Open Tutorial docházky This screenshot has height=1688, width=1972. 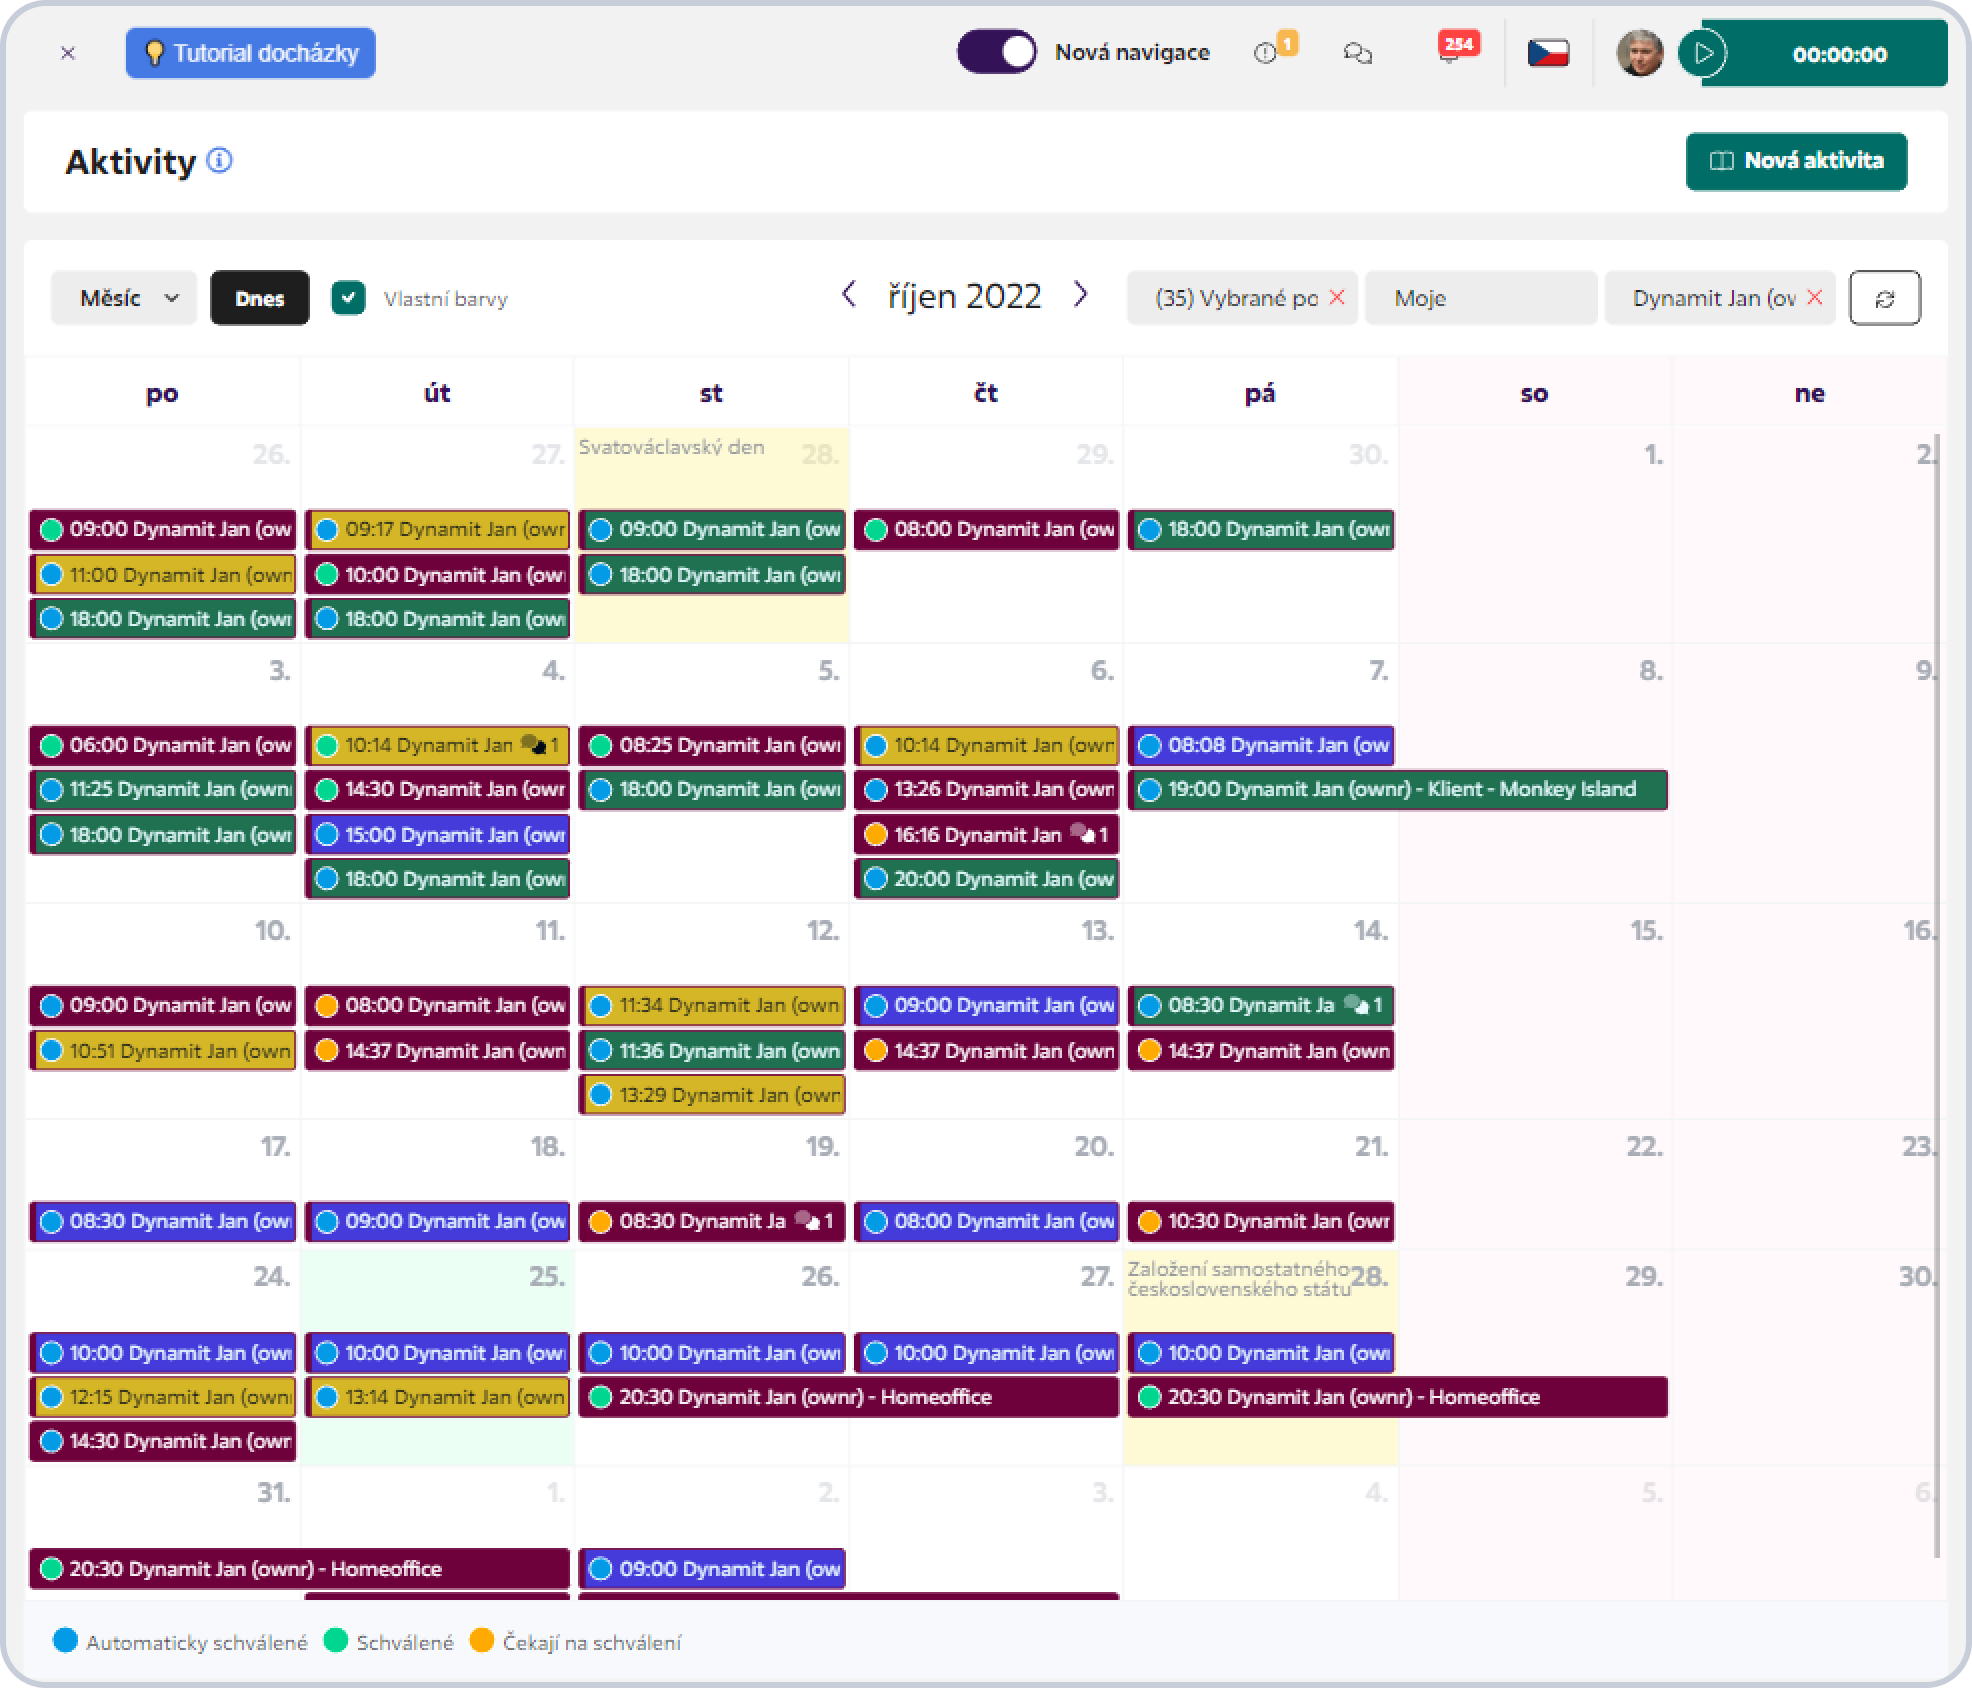[251, 53]
